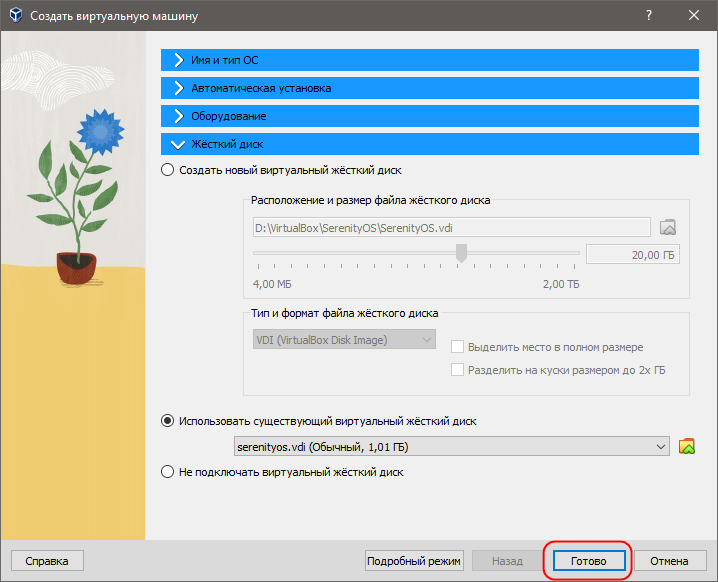Click the '4,00 МБ' minimum size label
Screen dimensions: 718x582
point(272,284)
